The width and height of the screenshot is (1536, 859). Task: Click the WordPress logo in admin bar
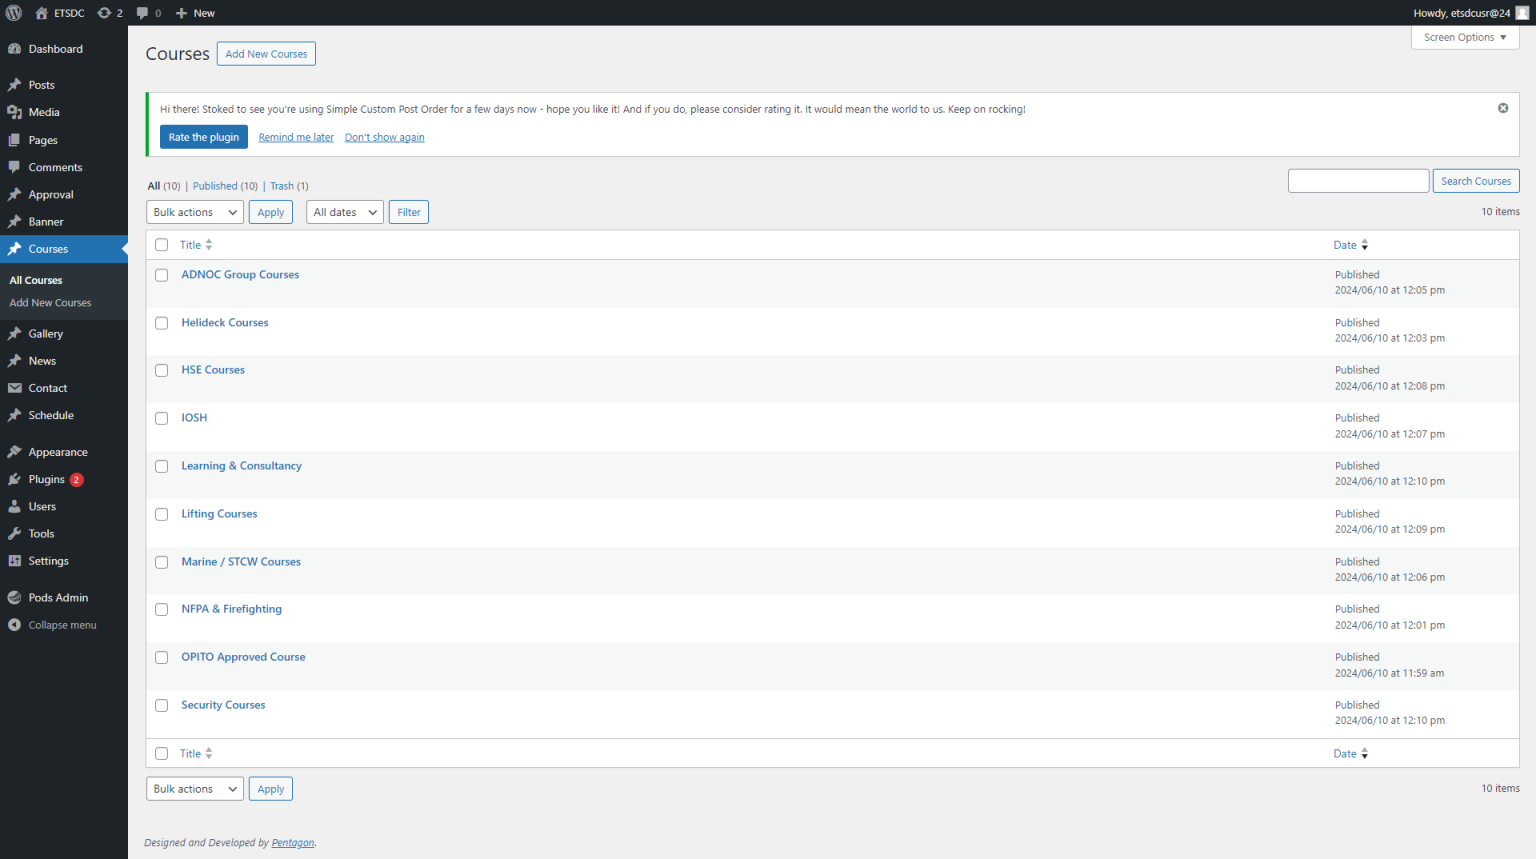(x=13, y=12)
